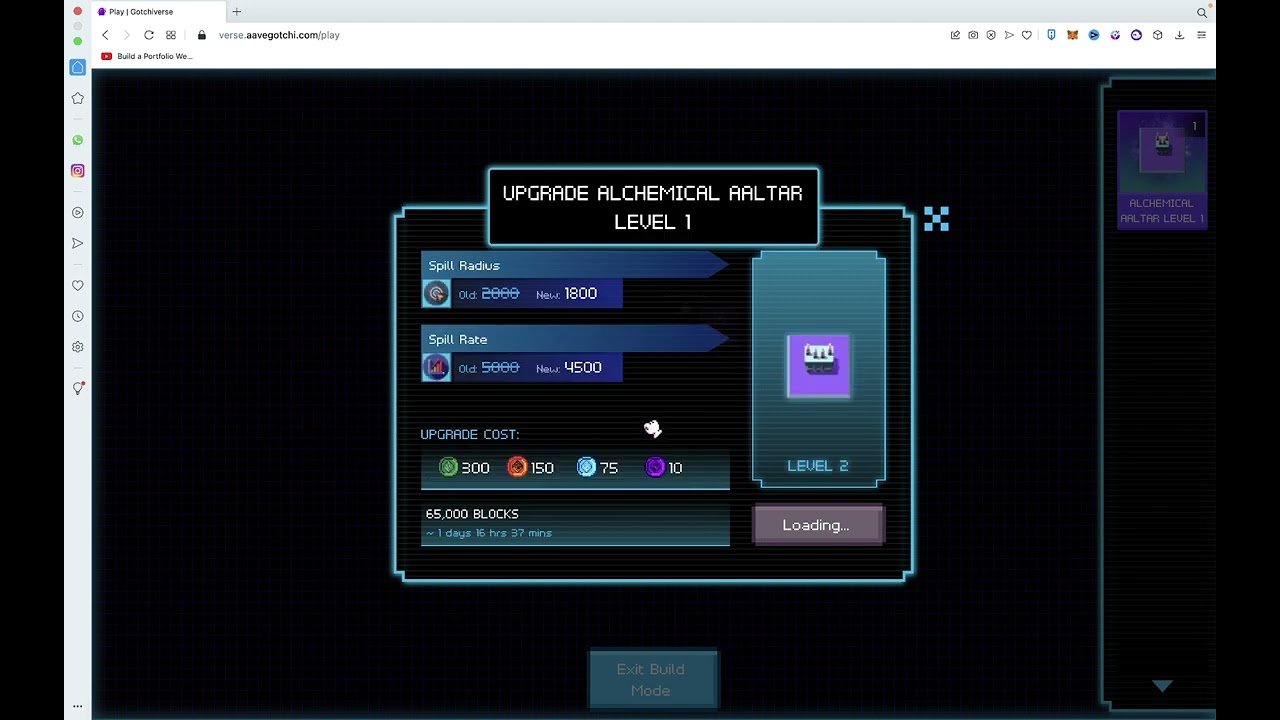Click the site security lock icon

pos(202,35)
